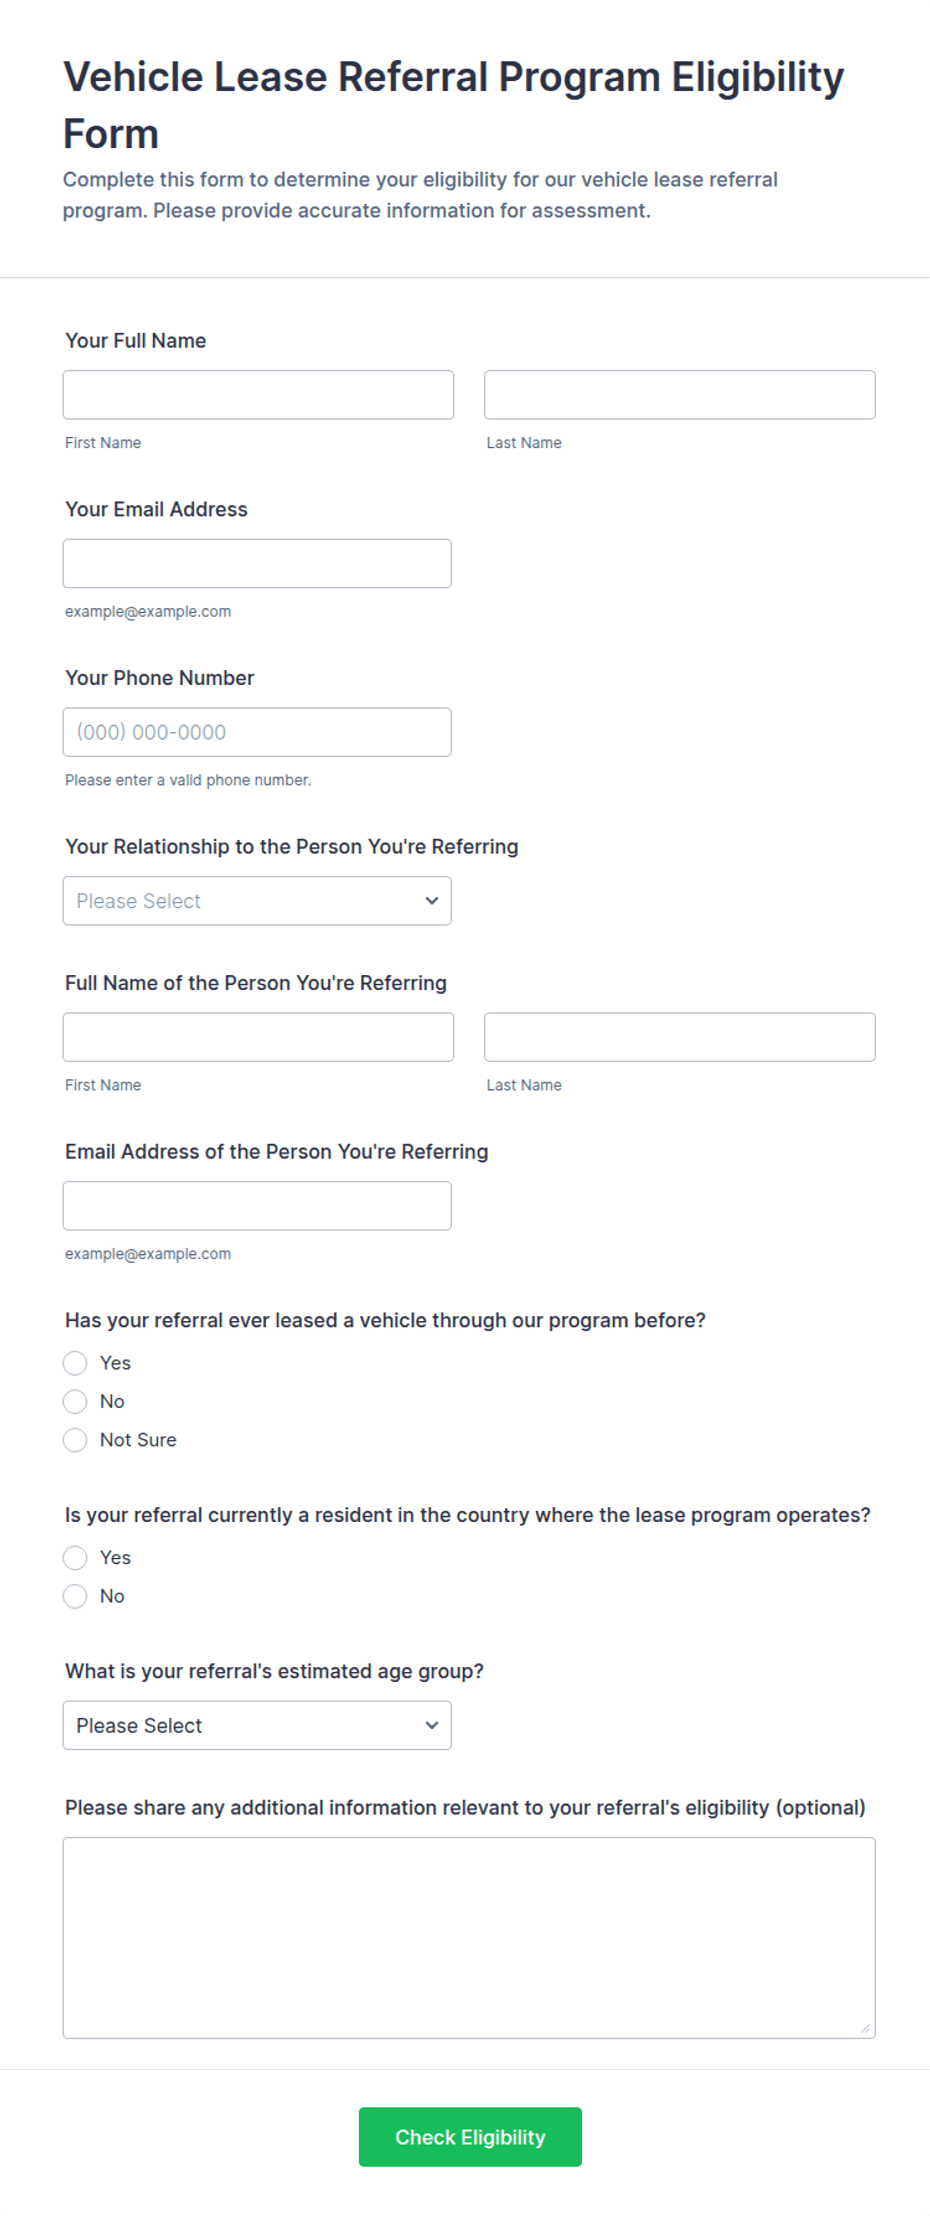This screenshot has width=930, height=2216.
Task: Click the referral's email address input
Action: click(257, 1206)
